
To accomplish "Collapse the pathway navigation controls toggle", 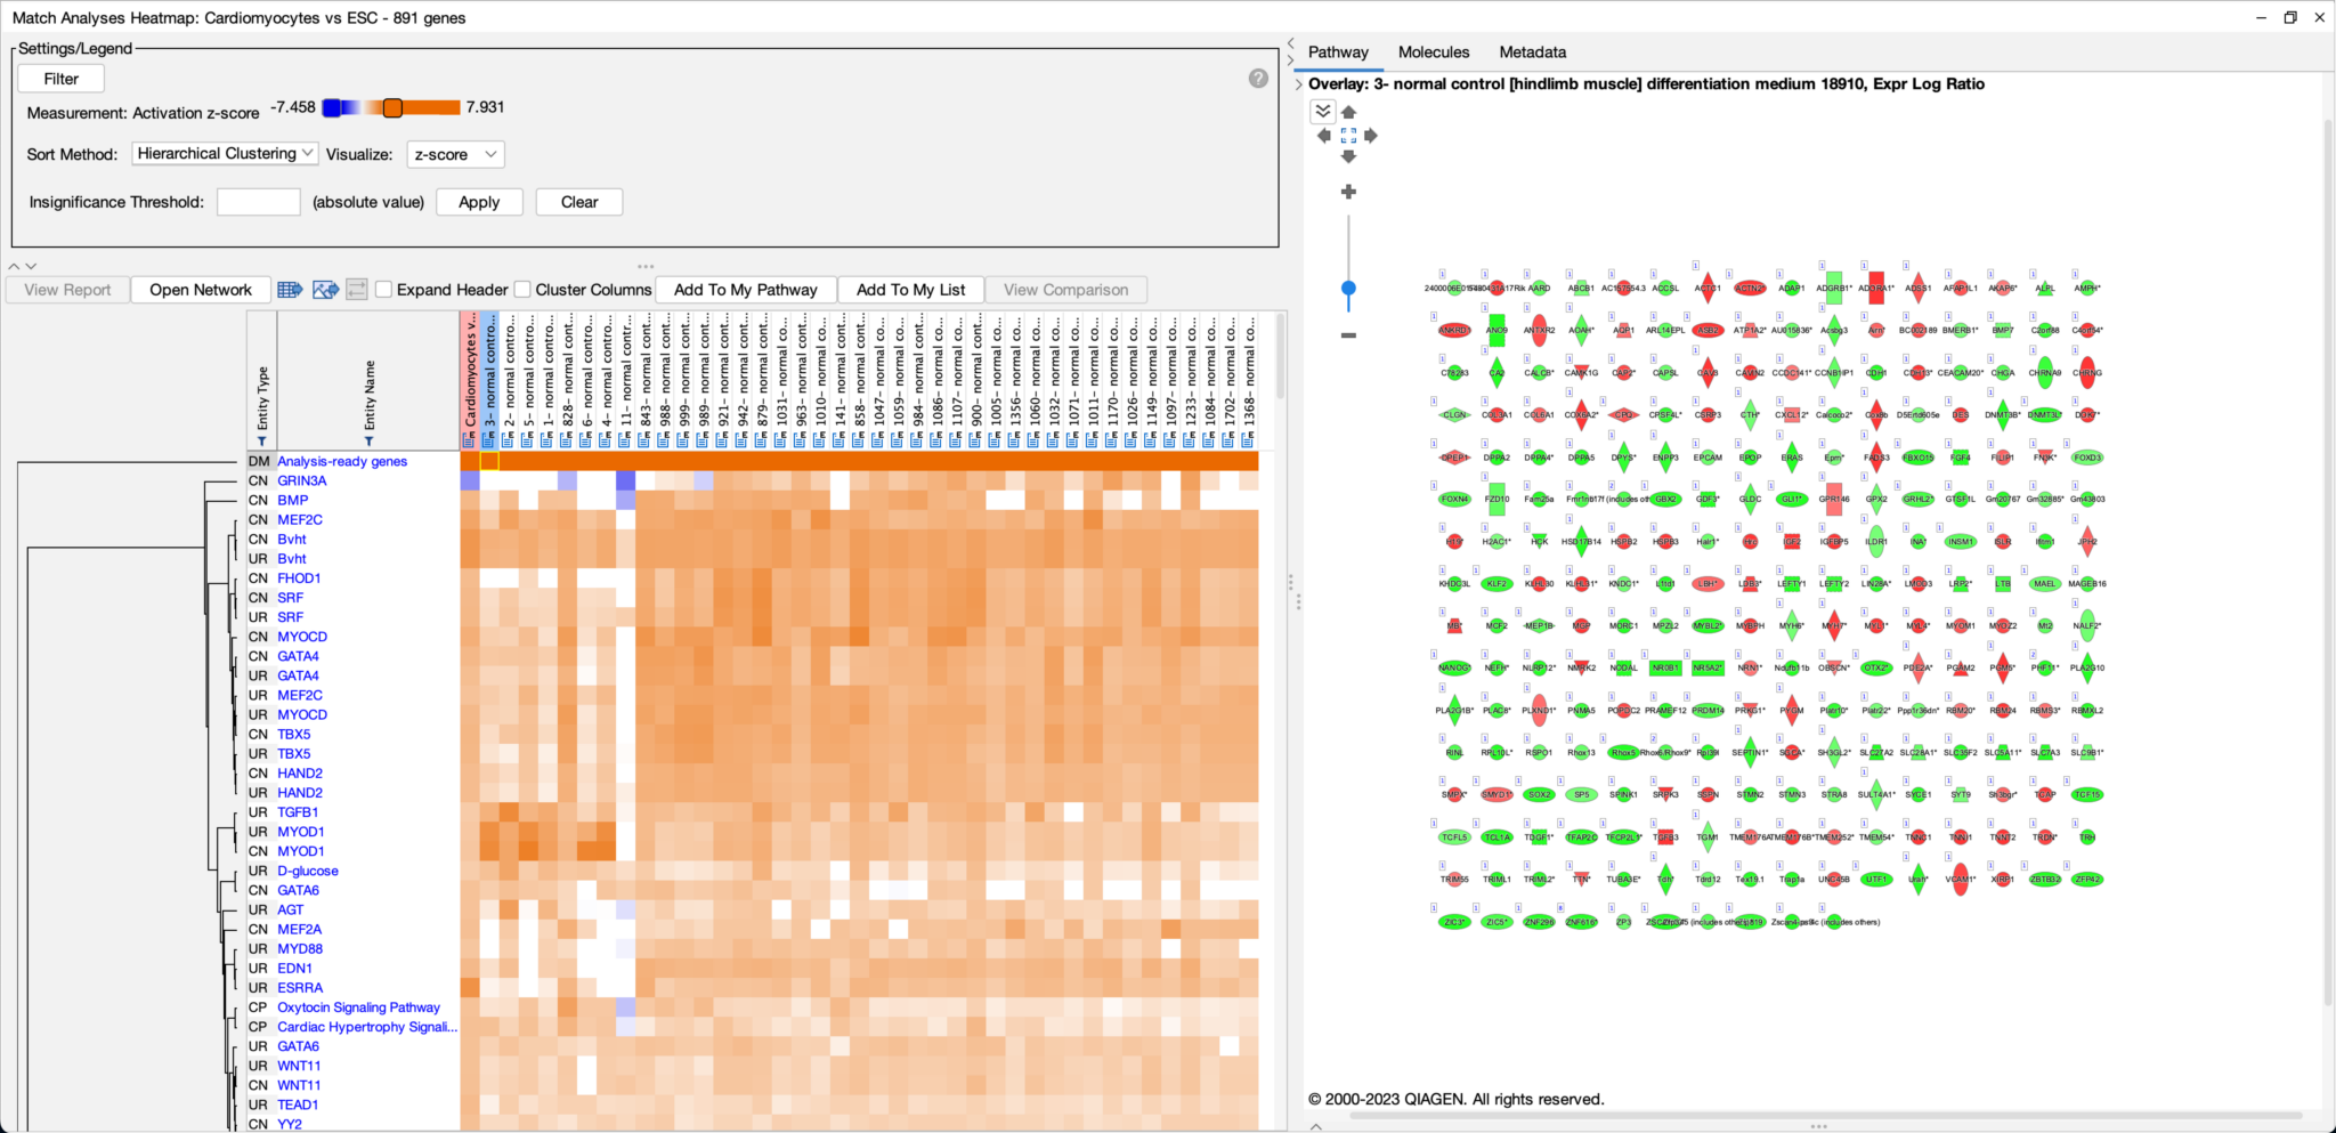I will tap(1322, 111).
